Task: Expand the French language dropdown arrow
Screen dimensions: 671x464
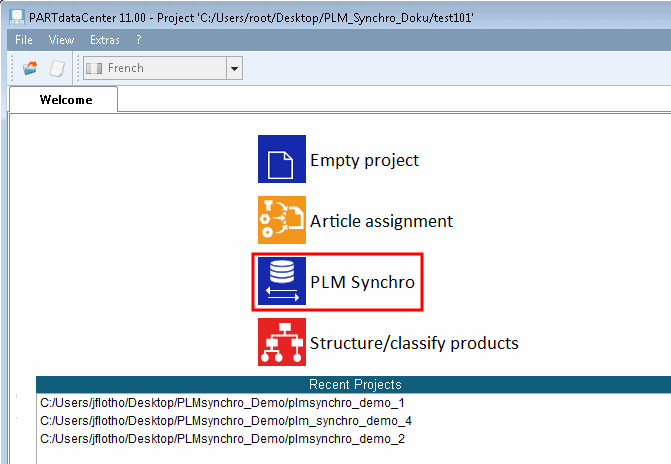Action: (235, 68)
